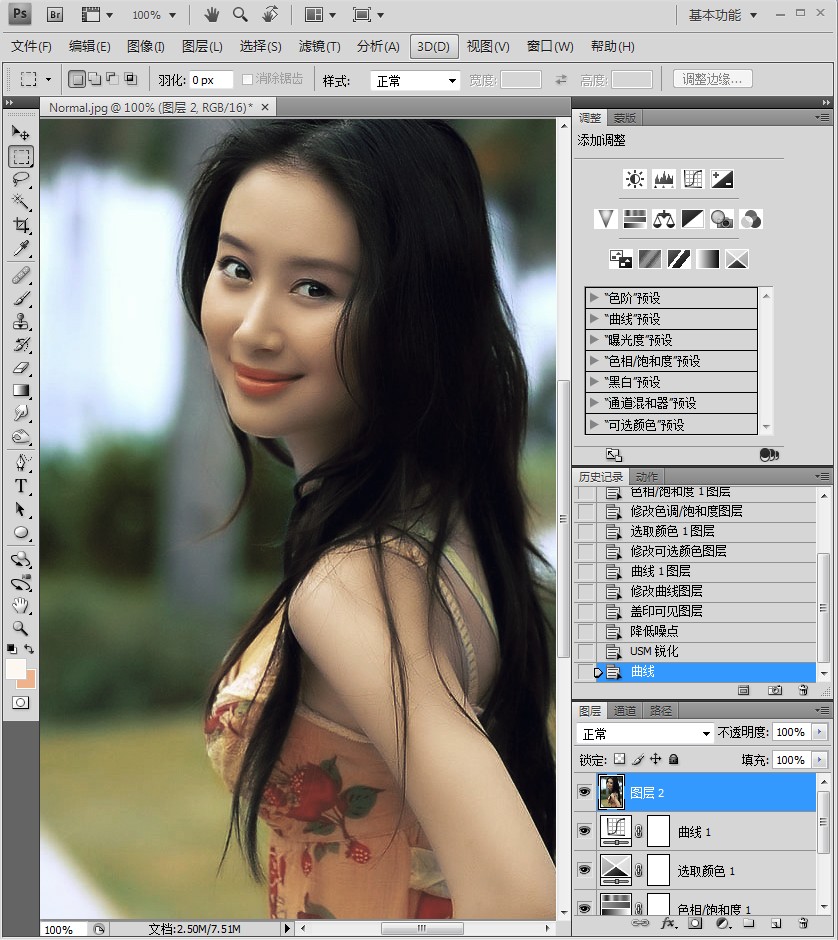Click the Color Balance adjustment icon
This screenshot has height=940, width=838.
[664, 218]
